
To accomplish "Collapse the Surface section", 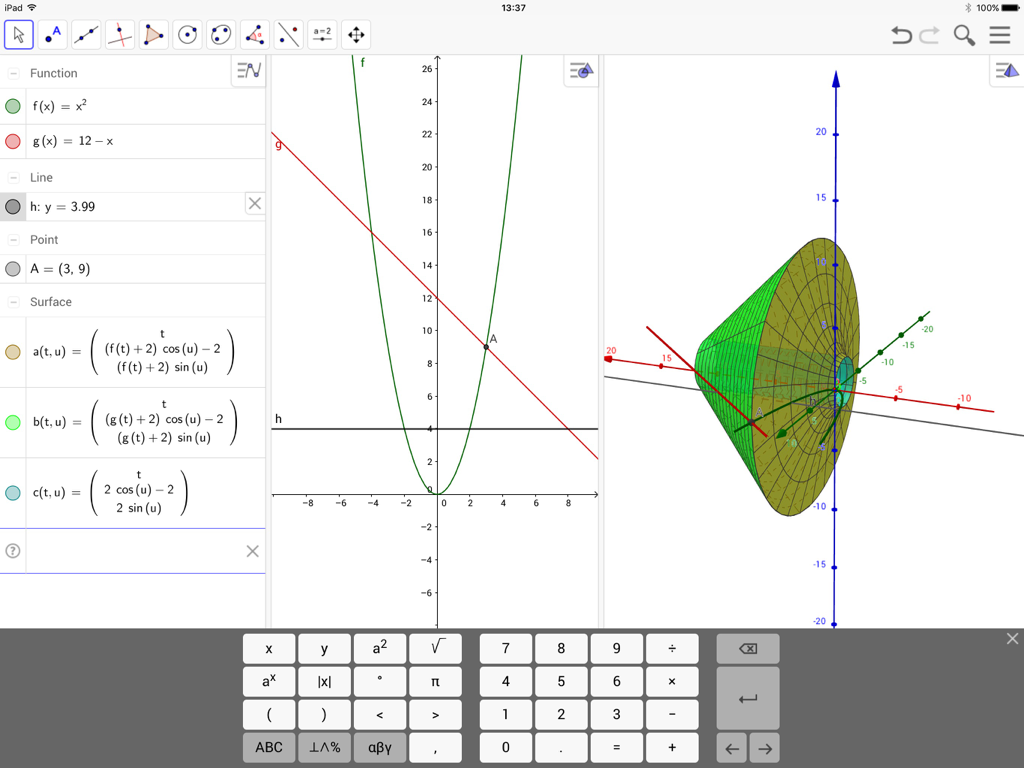I will pyautogui.click(x=13, y=301).
